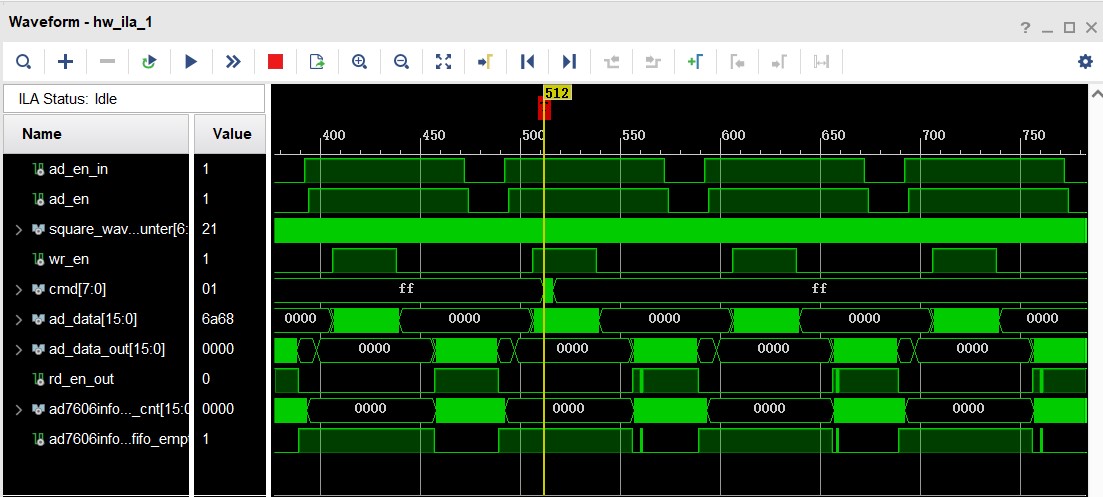This screenshot has height=497, width=1103.
Task: Open the waveform search tool
Action: [x=23, y=62]
